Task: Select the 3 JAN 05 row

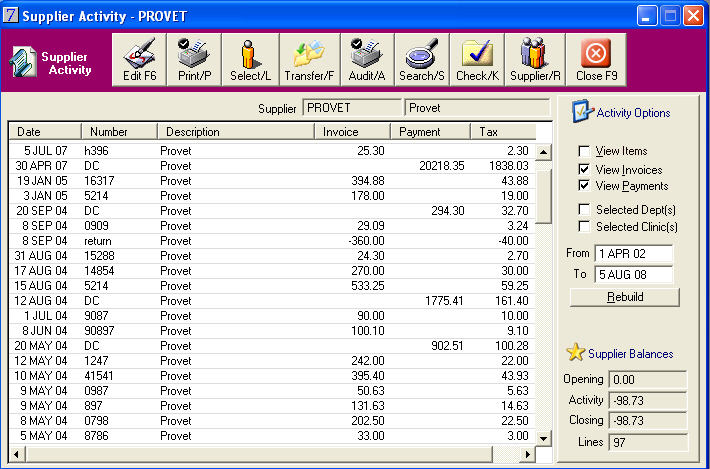Action: [x=272, y=196]
